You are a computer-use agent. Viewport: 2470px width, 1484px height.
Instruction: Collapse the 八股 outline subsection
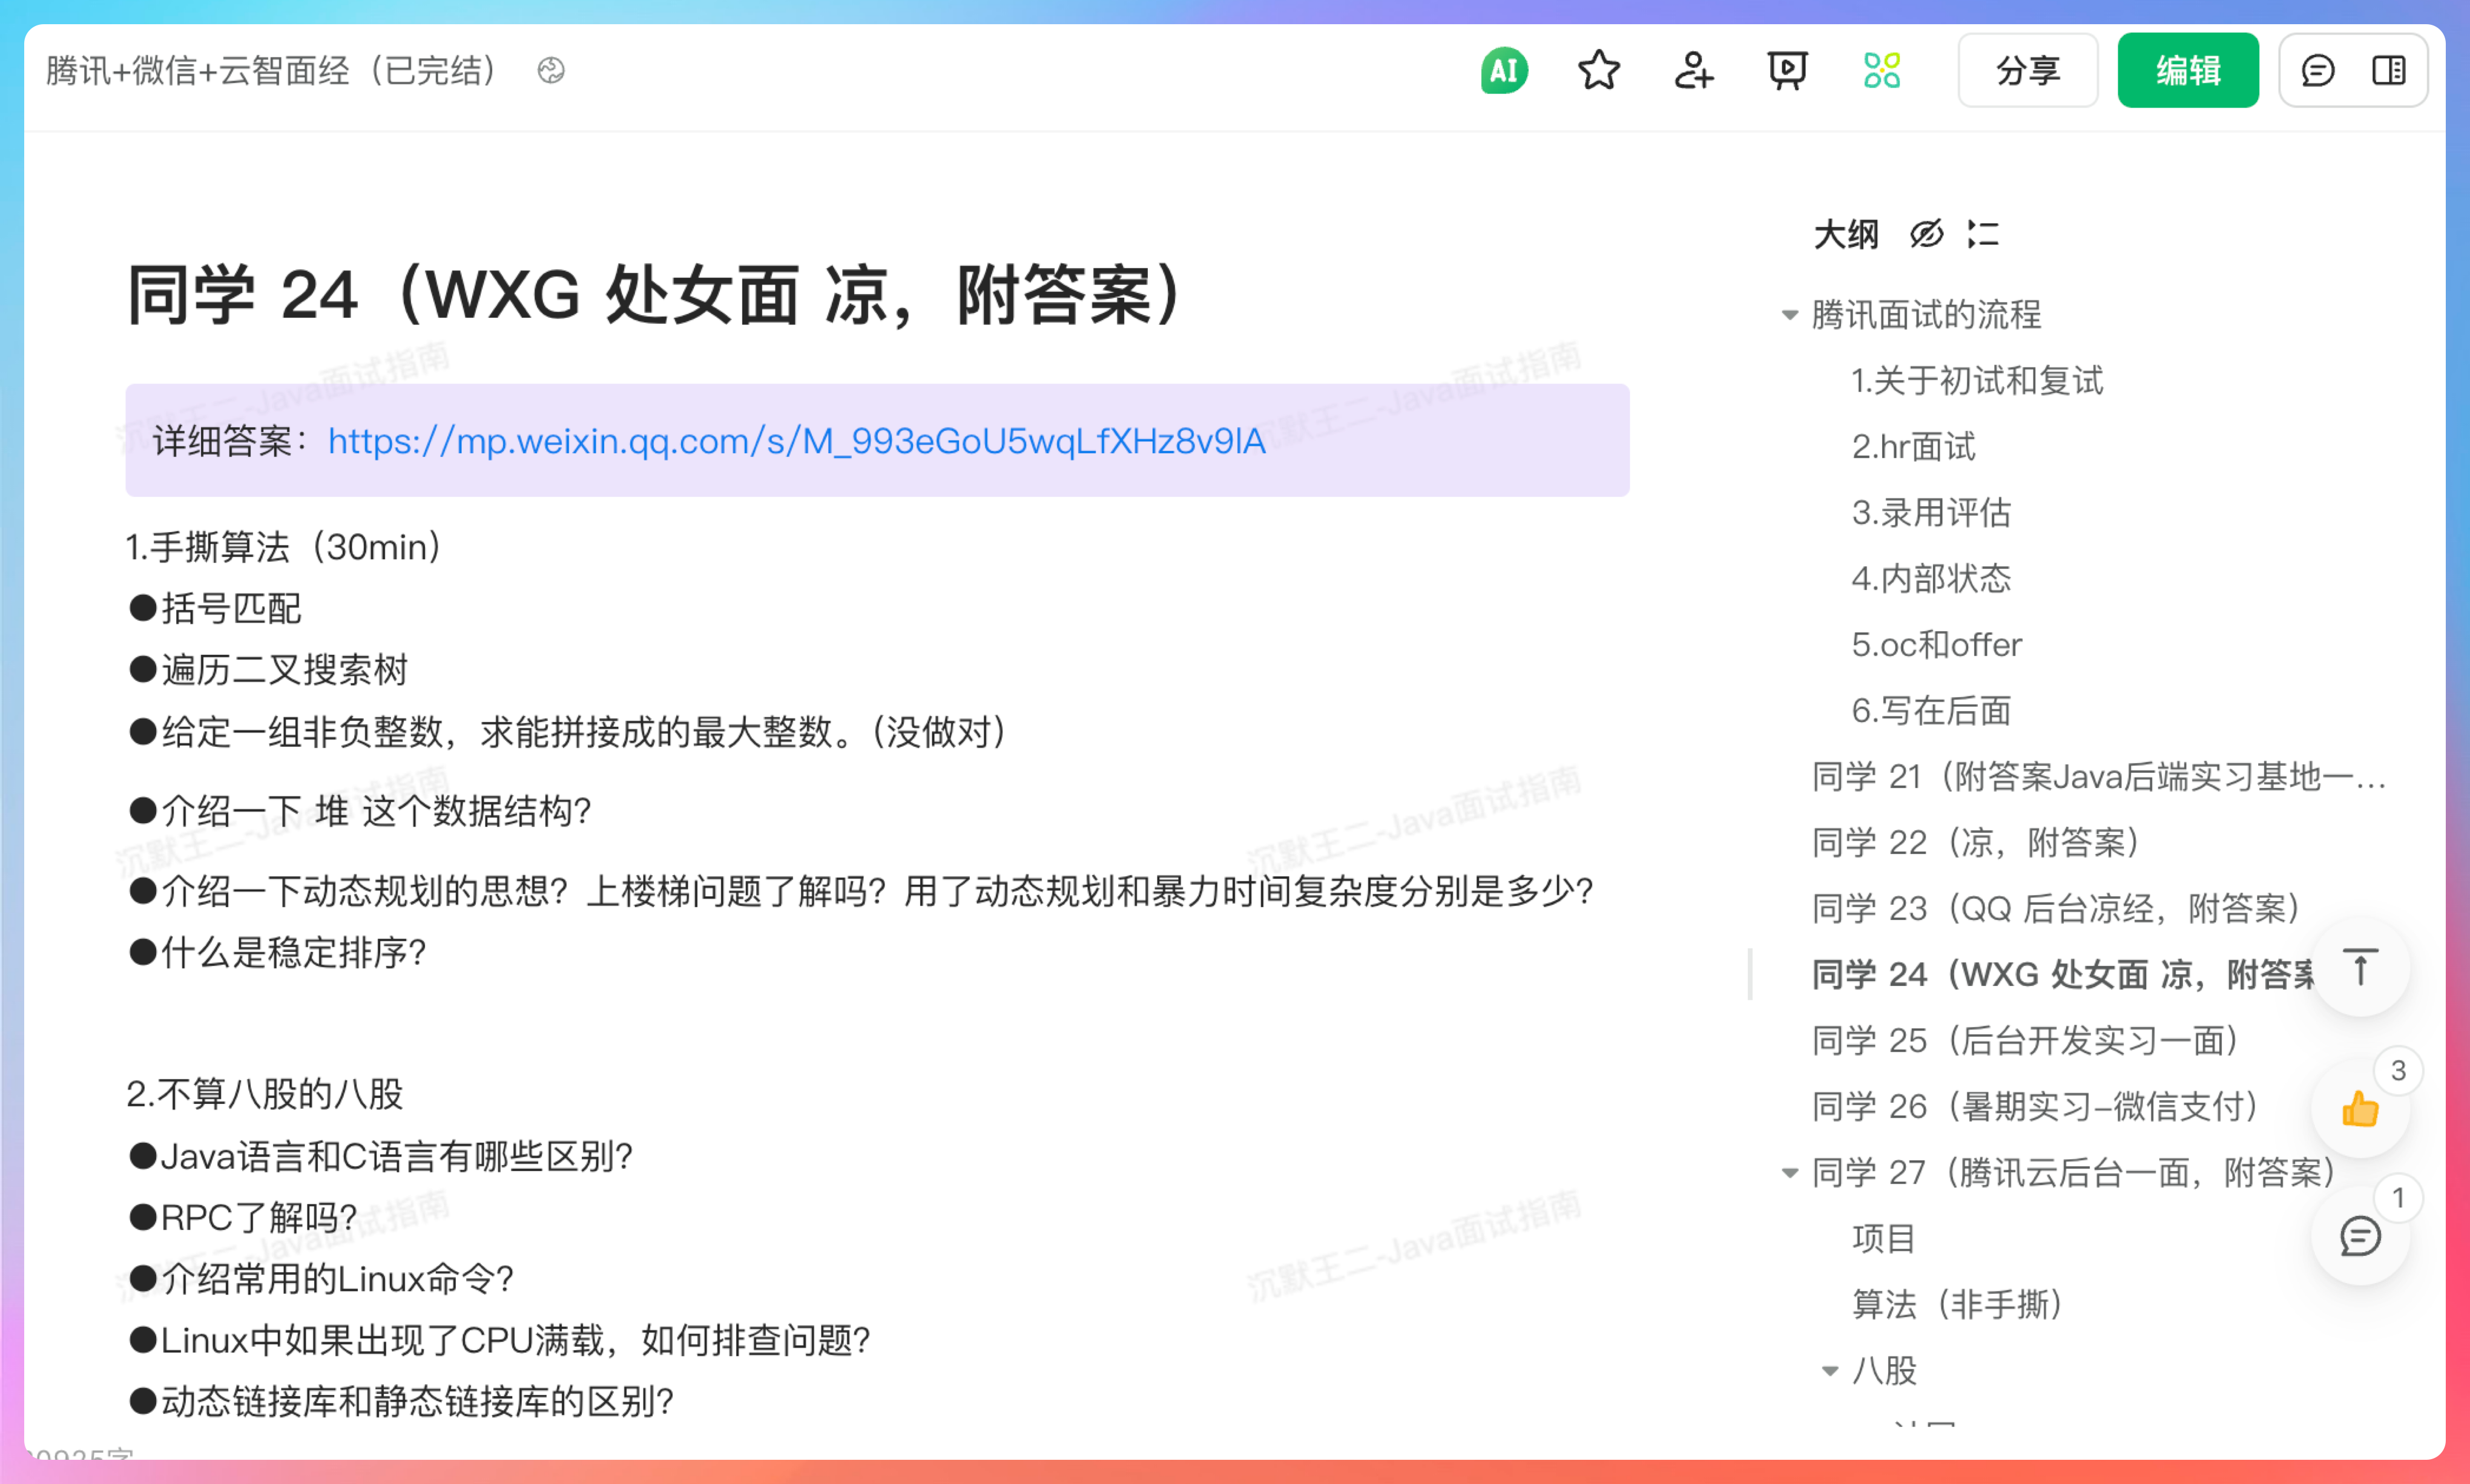[1829, 1371]
